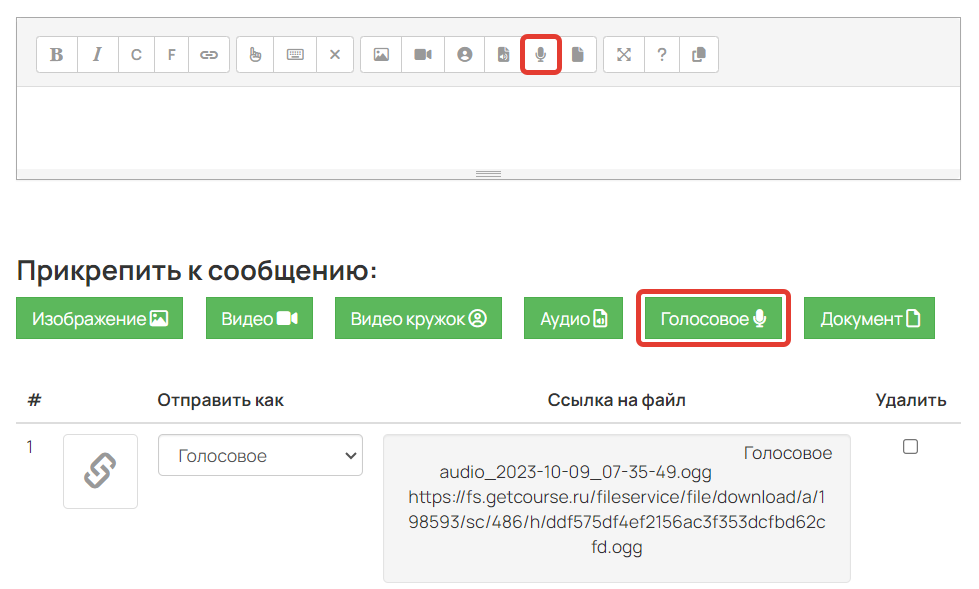Click the Отправить как column header
Viewport: 979px width, 589px height.
[220, 400]
